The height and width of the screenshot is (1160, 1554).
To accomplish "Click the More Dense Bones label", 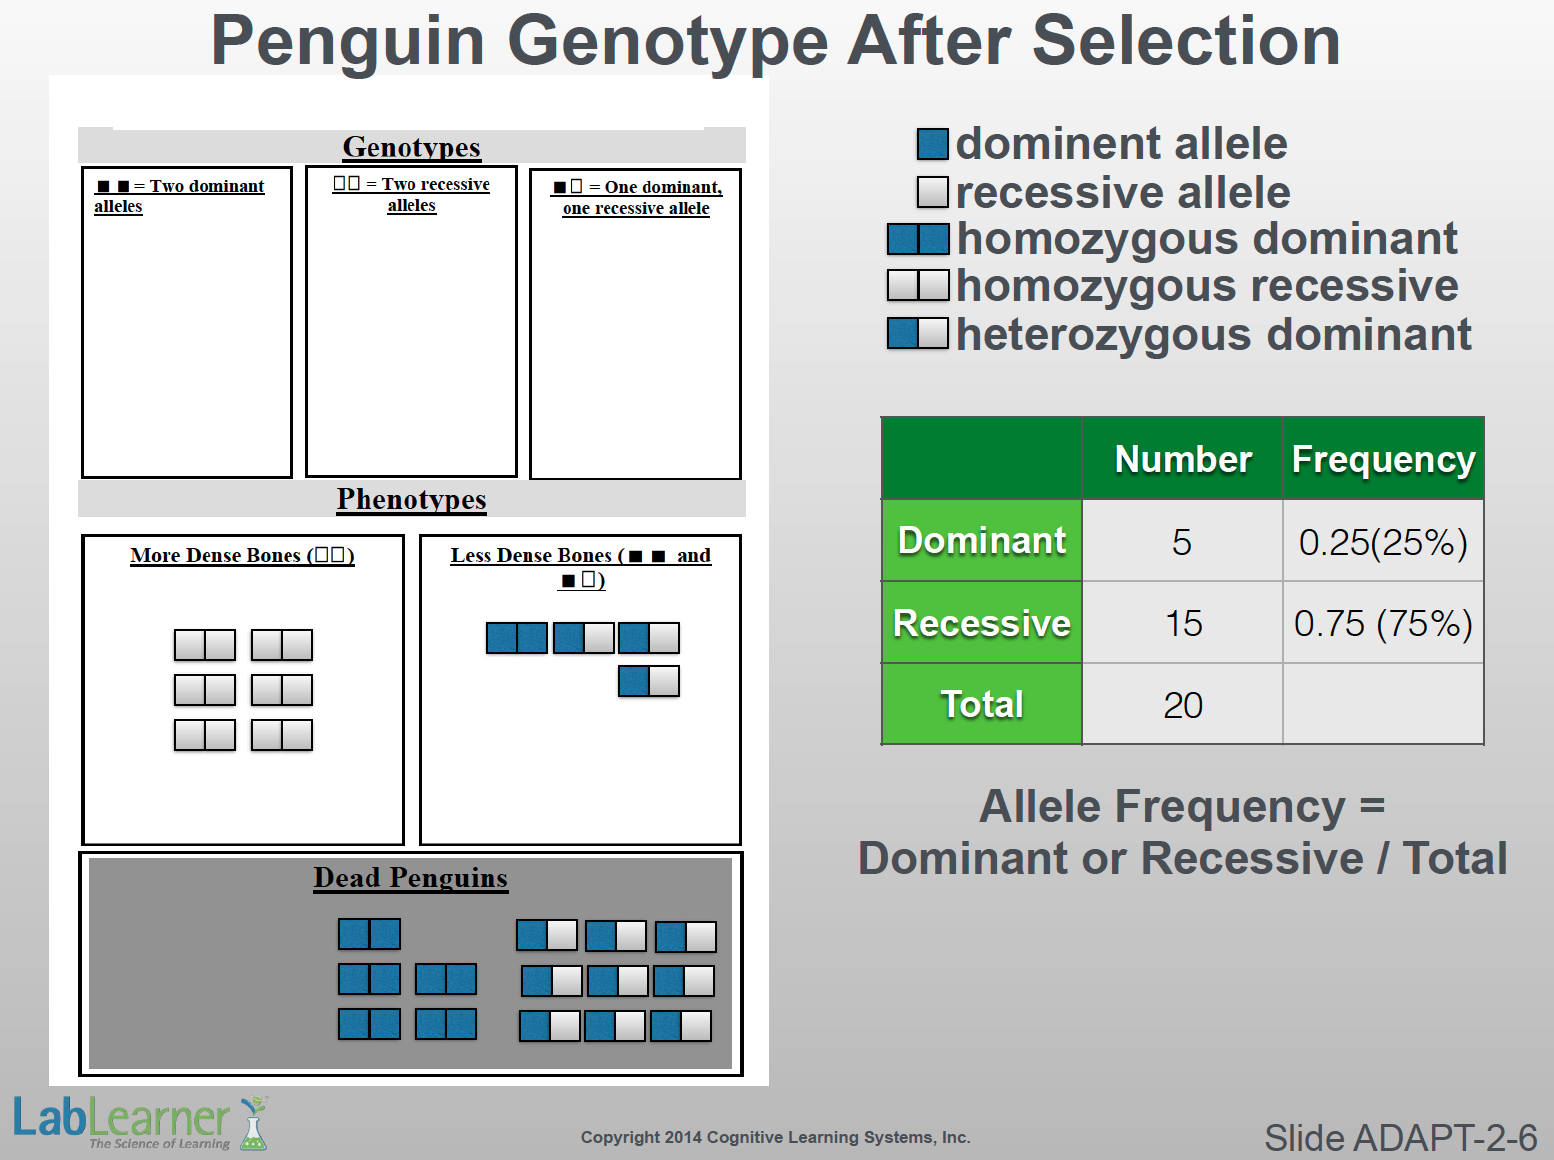I will (x=242, y=555).
